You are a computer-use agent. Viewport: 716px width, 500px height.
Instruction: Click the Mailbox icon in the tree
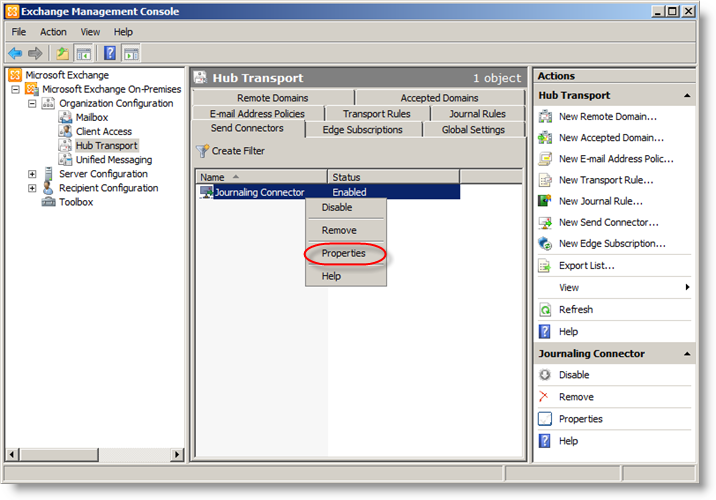[65, 117]
